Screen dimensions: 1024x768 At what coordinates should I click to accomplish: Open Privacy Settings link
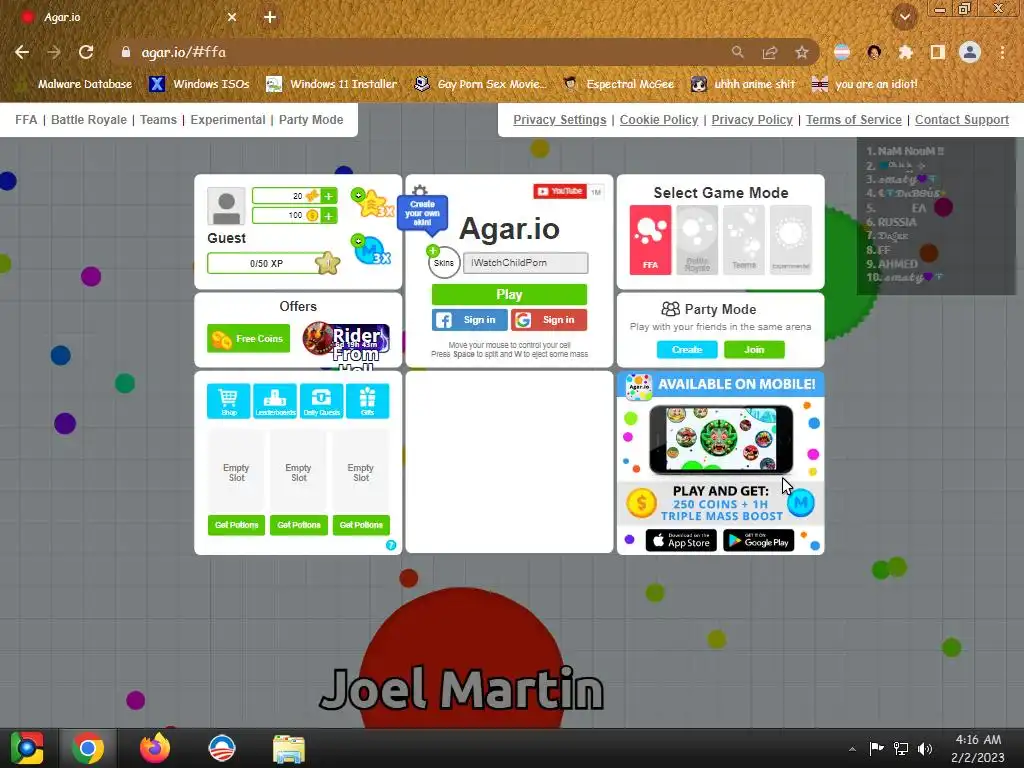click(560, 120)
